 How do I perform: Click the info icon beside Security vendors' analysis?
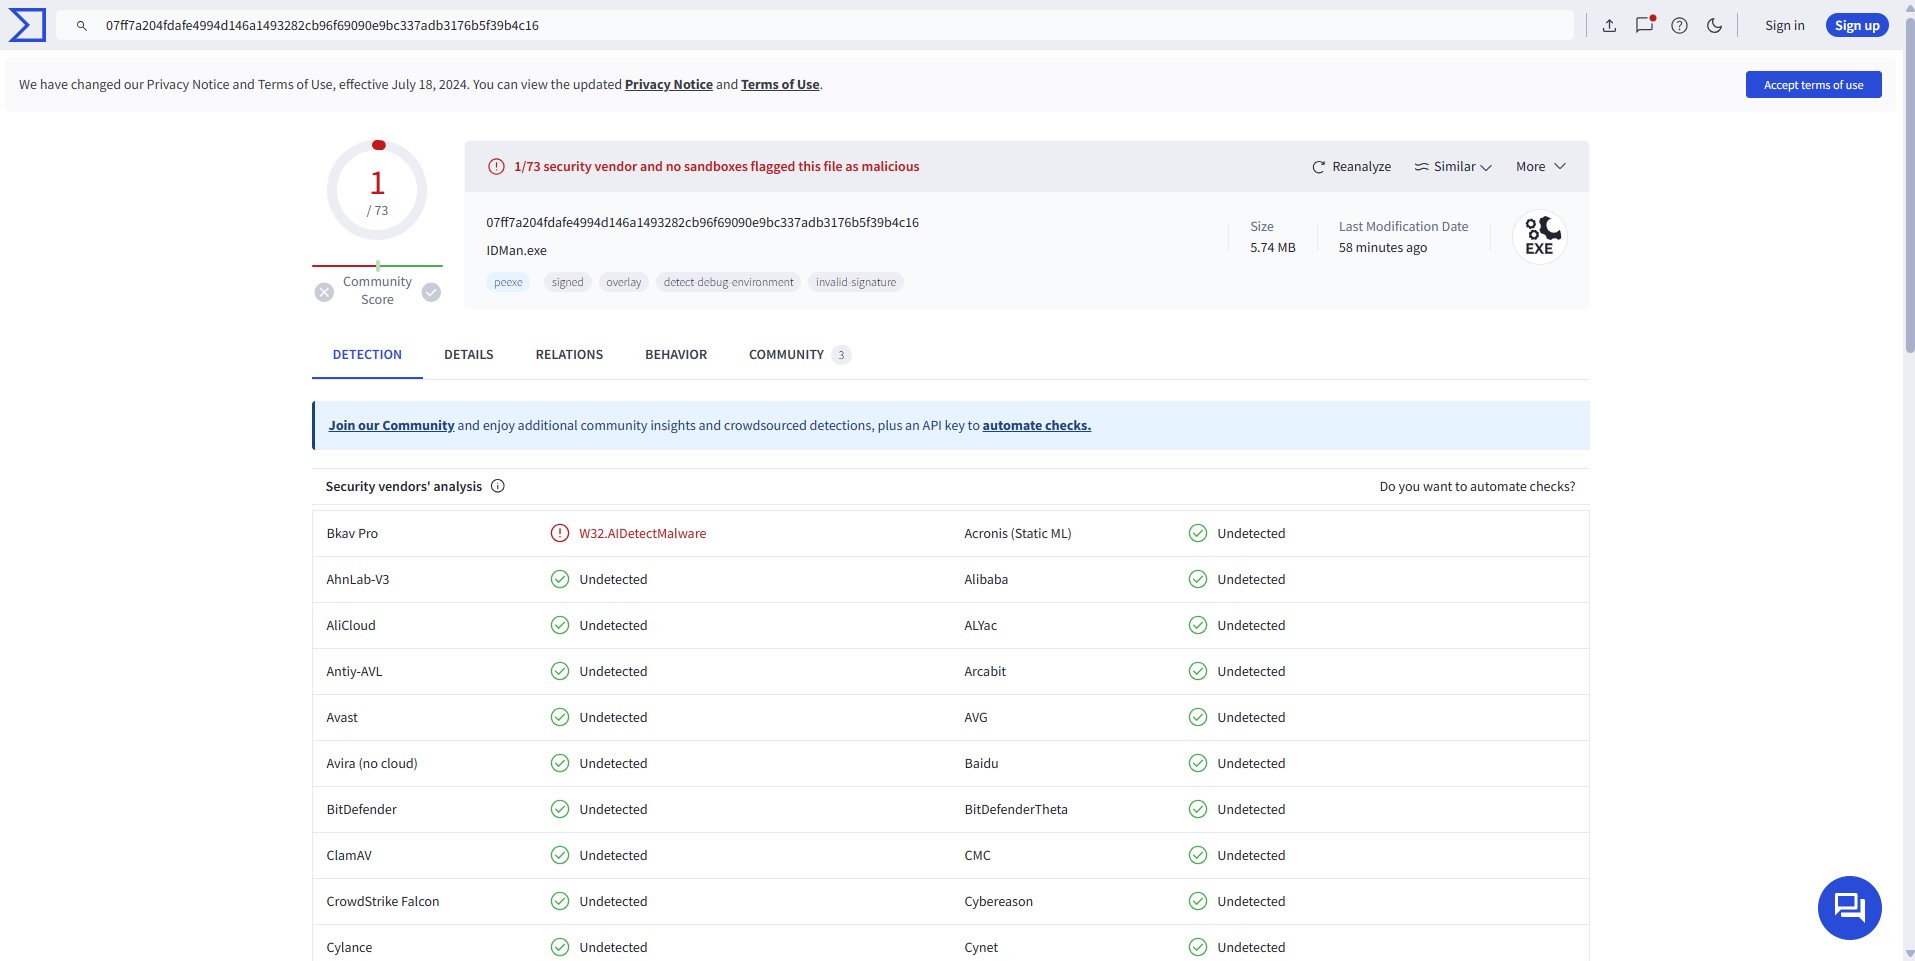point(498,486)
